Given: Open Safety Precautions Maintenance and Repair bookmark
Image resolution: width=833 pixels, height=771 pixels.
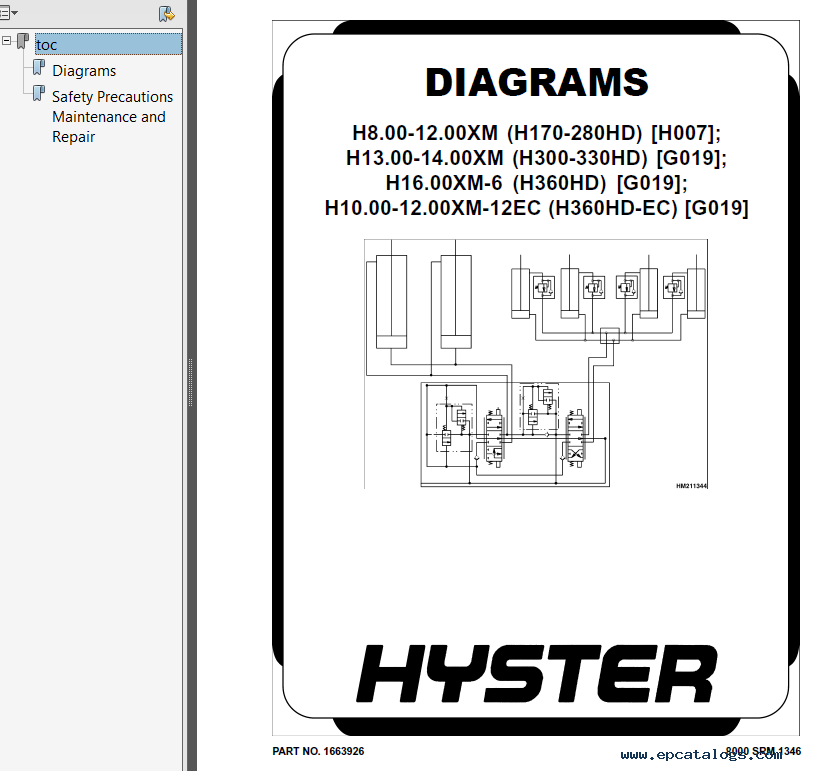Looking at the screenshot, I should [113, 117].
